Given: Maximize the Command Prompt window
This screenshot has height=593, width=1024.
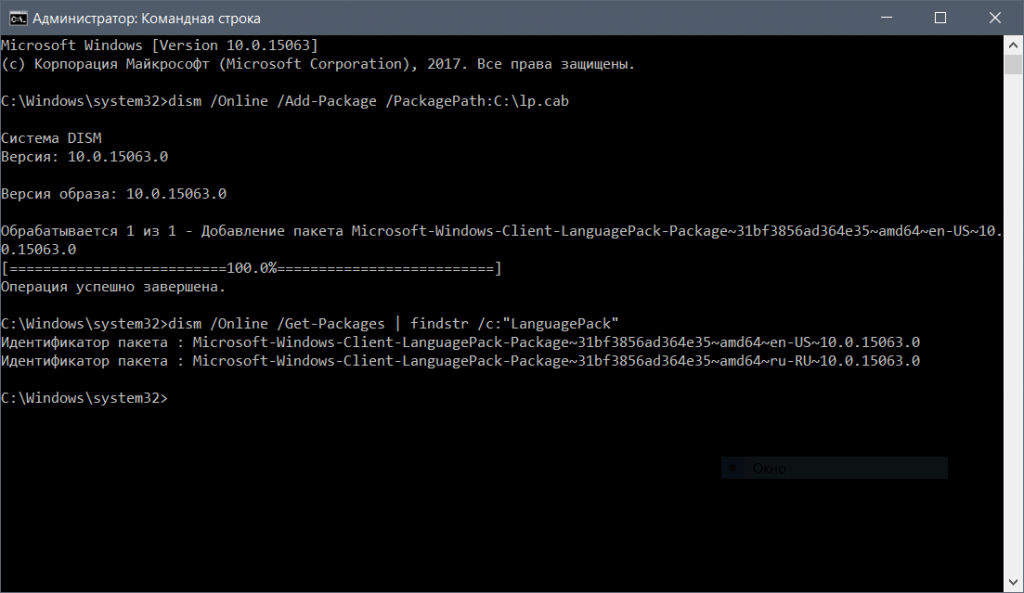Looking at the screenshot, I should pyautogui.click(x=940, y=17).
